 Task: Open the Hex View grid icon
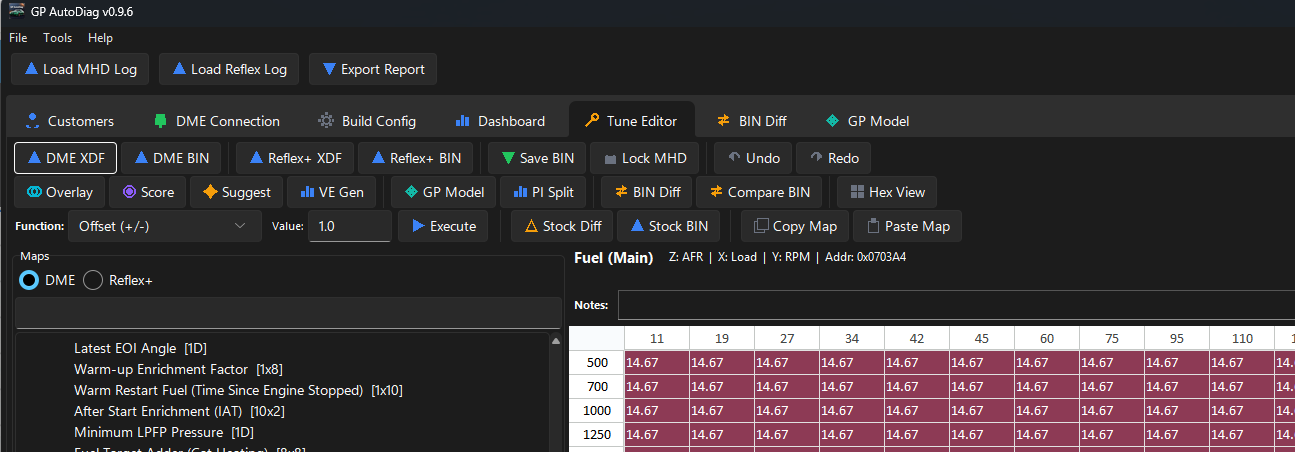(856, 192)
